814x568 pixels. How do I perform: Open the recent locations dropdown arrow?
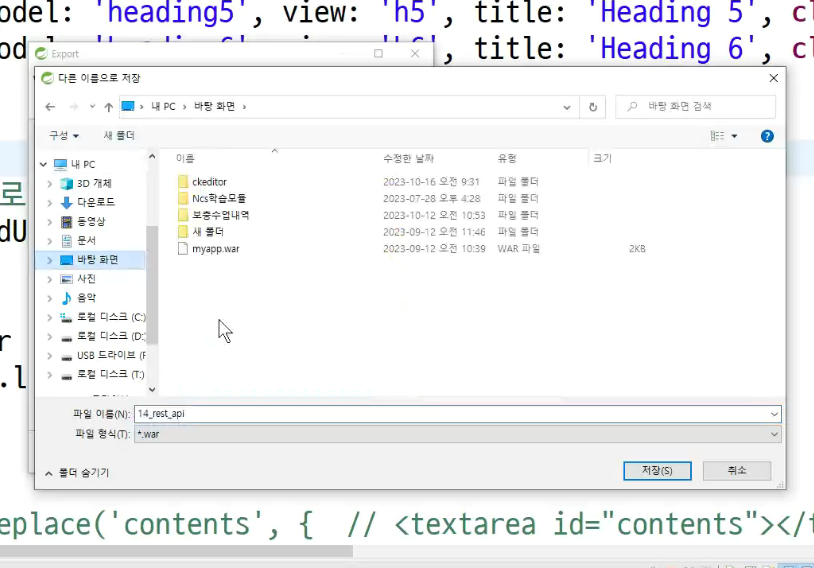(92, 106)
